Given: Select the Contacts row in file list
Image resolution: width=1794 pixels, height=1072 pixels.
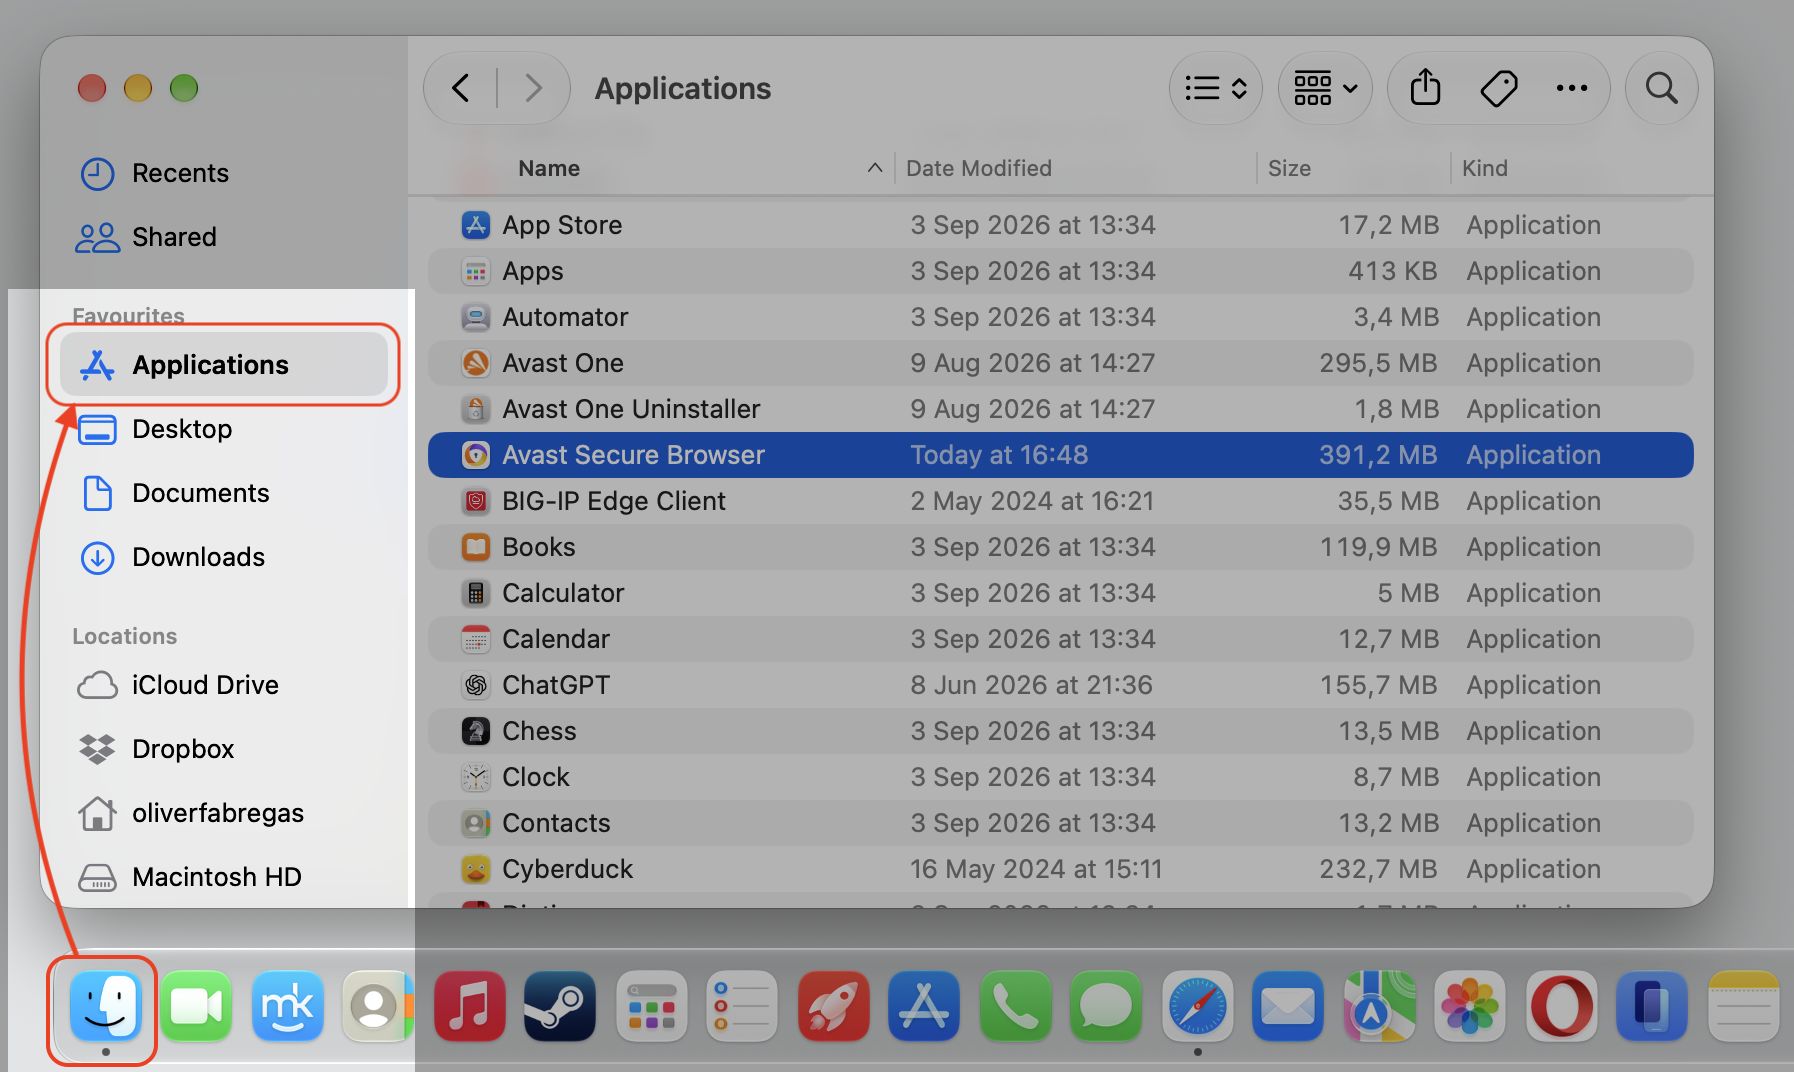Looking at the screenshot, I should pyautogui.click(x=1061, y=823).
